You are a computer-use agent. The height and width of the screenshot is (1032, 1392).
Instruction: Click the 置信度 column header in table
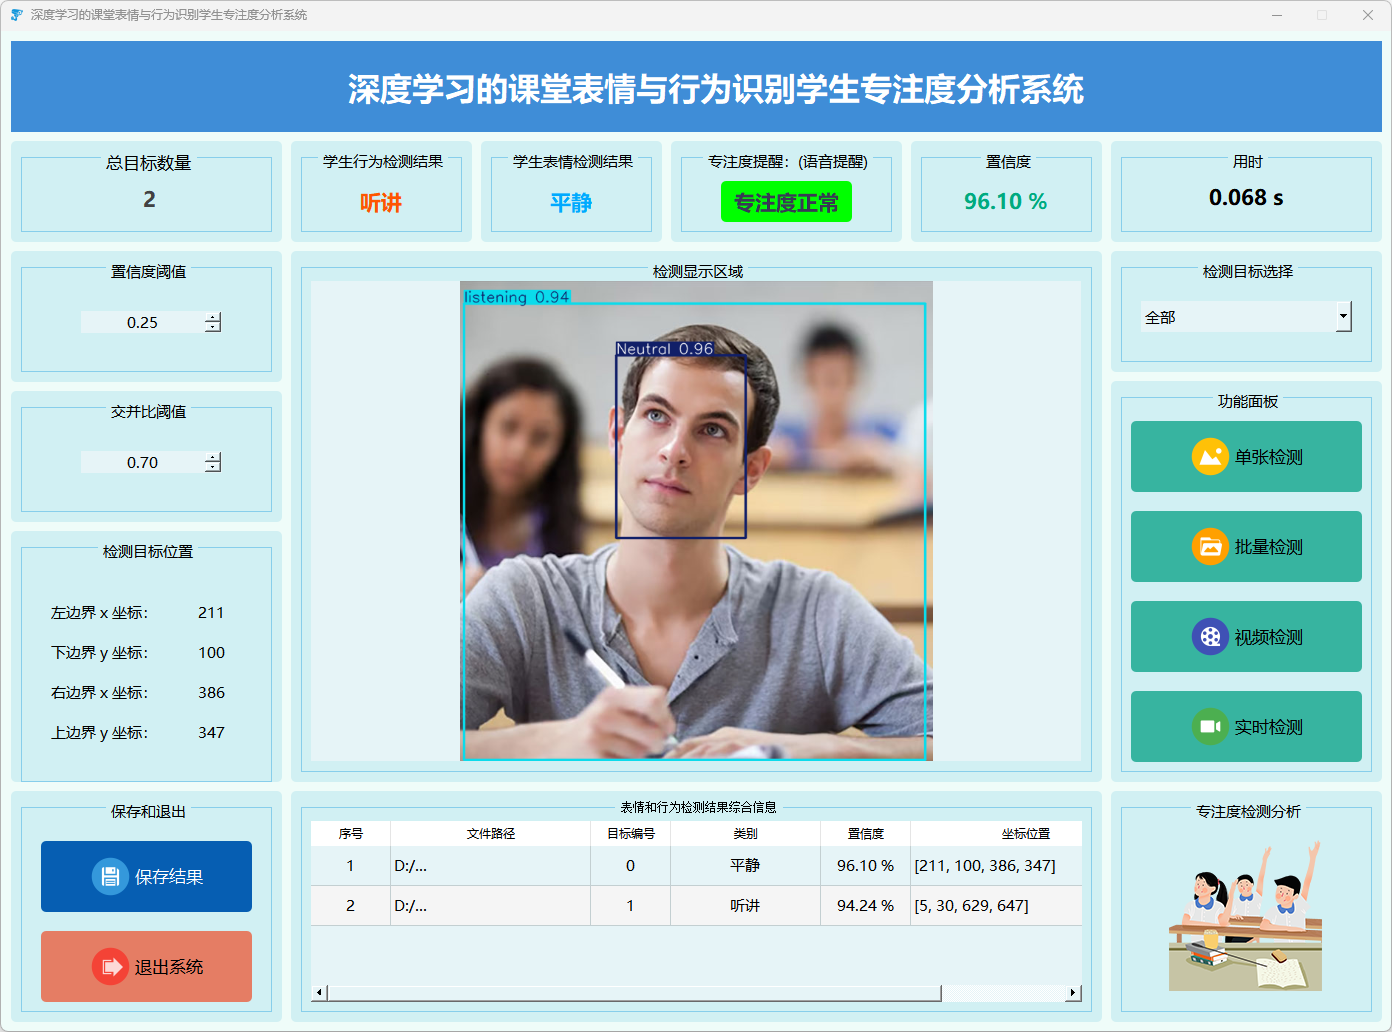tap(865, 834)
